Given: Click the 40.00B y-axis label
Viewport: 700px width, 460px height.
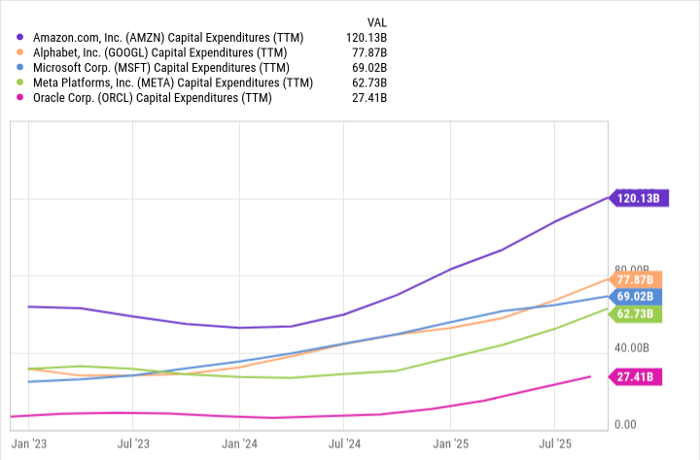Looking at the screenshot, I should [x=631, y=348].
